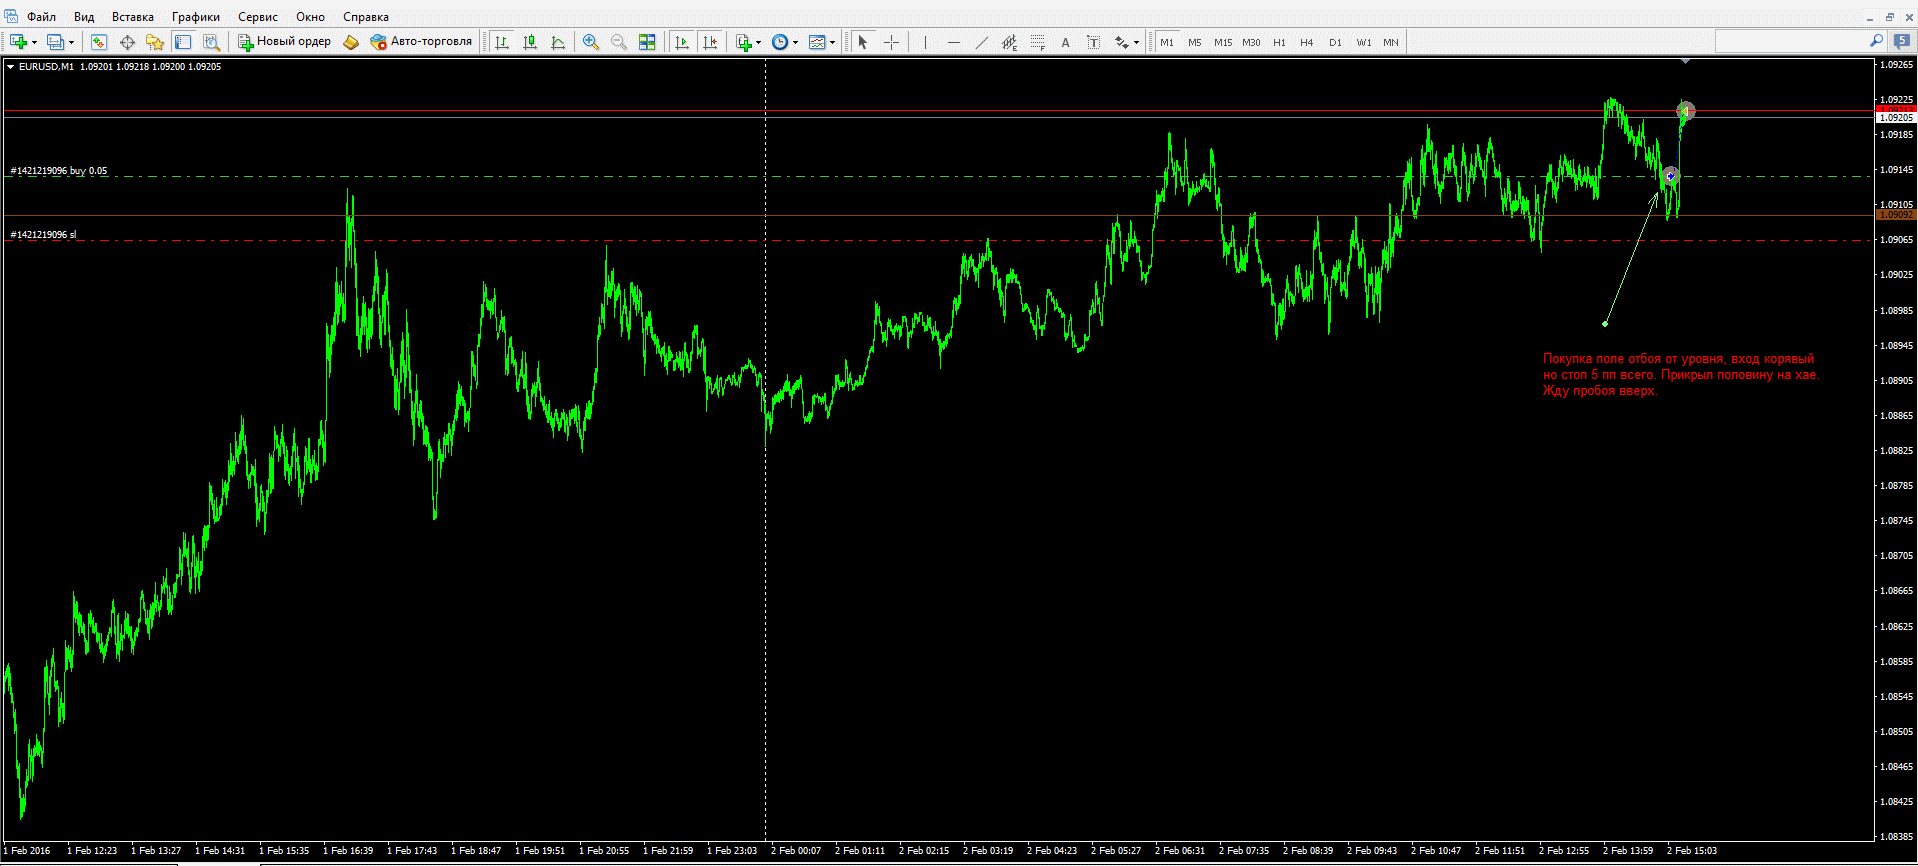Create a new chart via toolbar icon

click(18, 42)
